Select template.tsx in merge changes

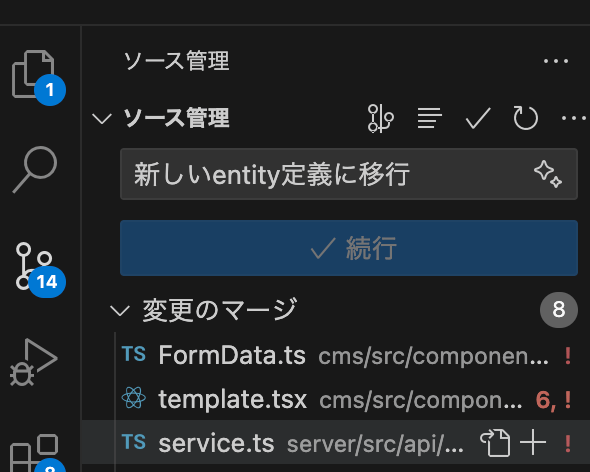pyautogui.click(x=346, y=399)
